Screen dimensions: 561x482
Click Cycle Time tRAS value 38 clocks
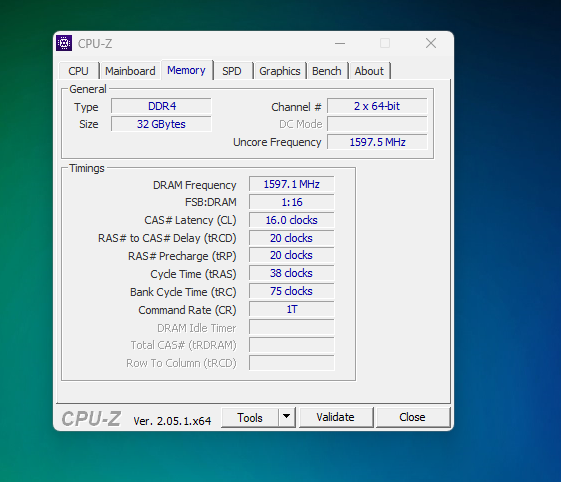click(x=292, y=273)
